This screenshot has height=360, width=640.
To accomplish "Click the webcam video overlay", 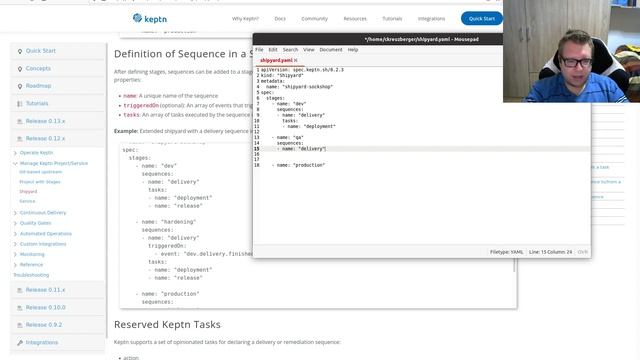I will (x=571, y=51).
